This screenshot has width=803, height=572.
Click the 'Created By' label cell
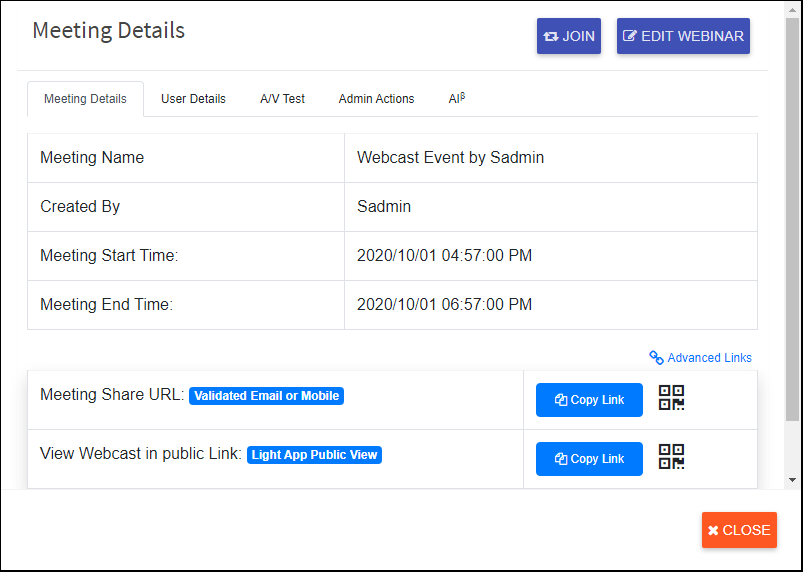pyautogui.click(x=186, y=207)
